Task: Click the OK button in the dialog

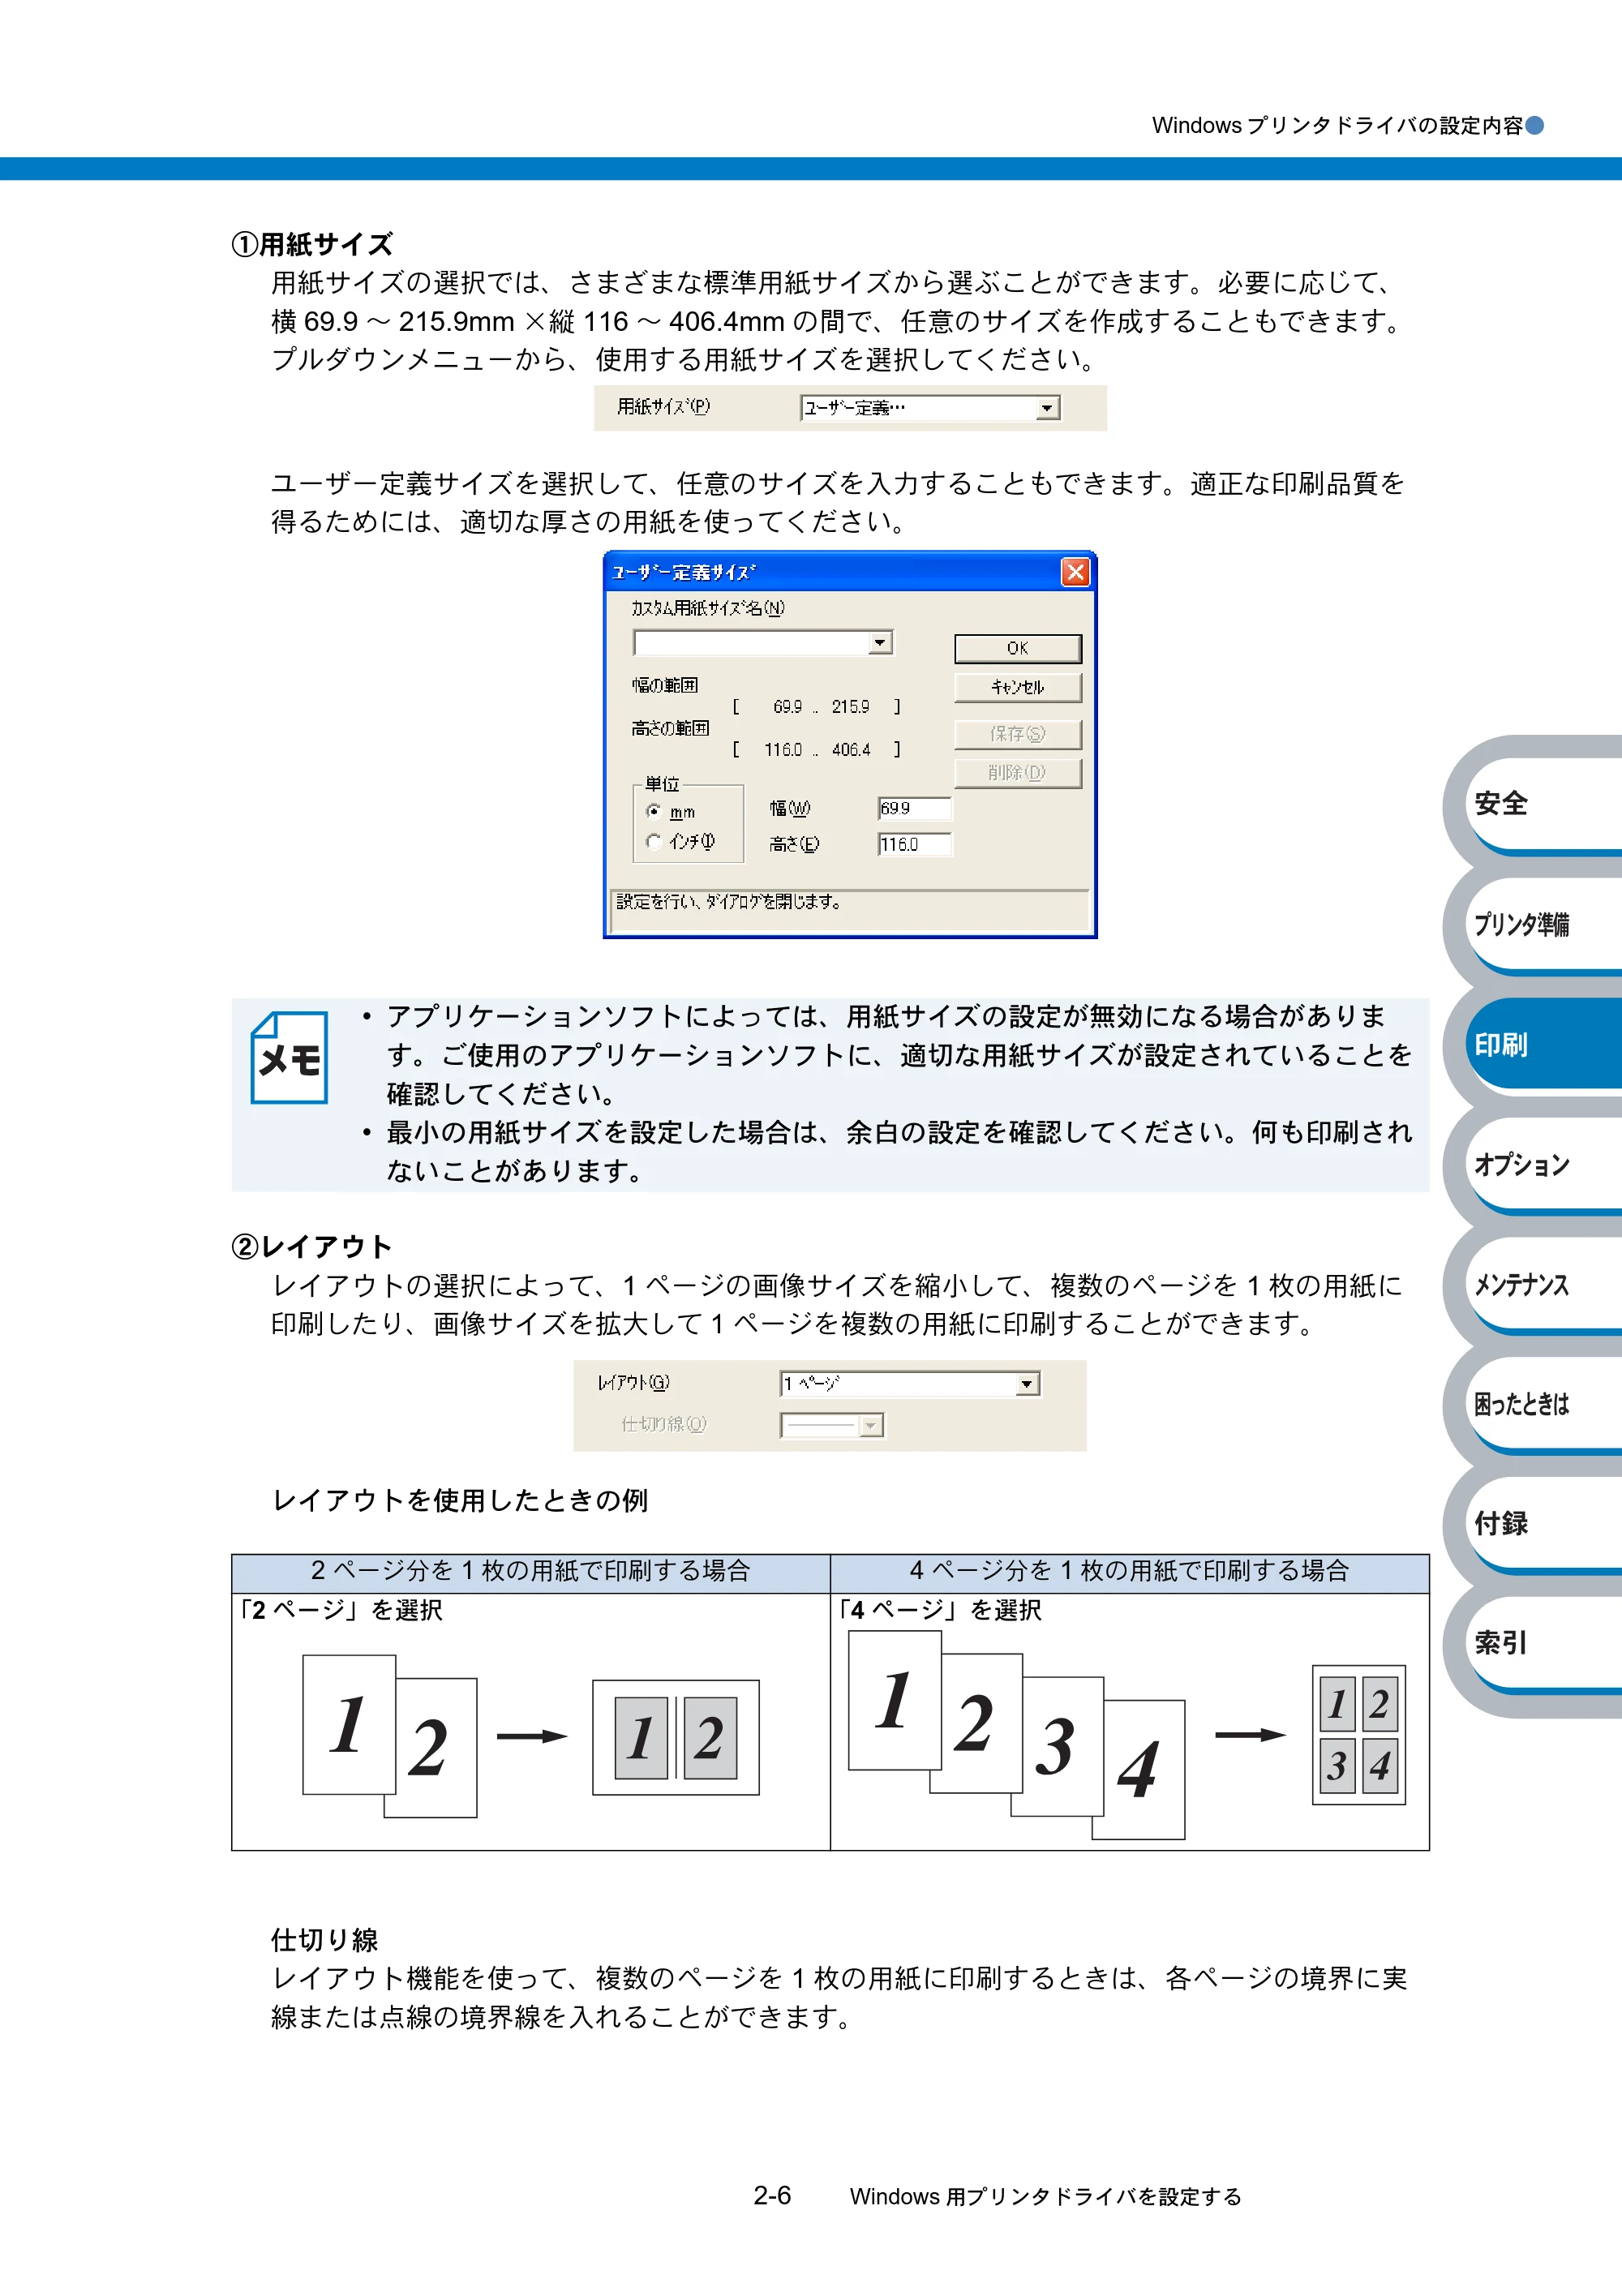Action: 1017,648
